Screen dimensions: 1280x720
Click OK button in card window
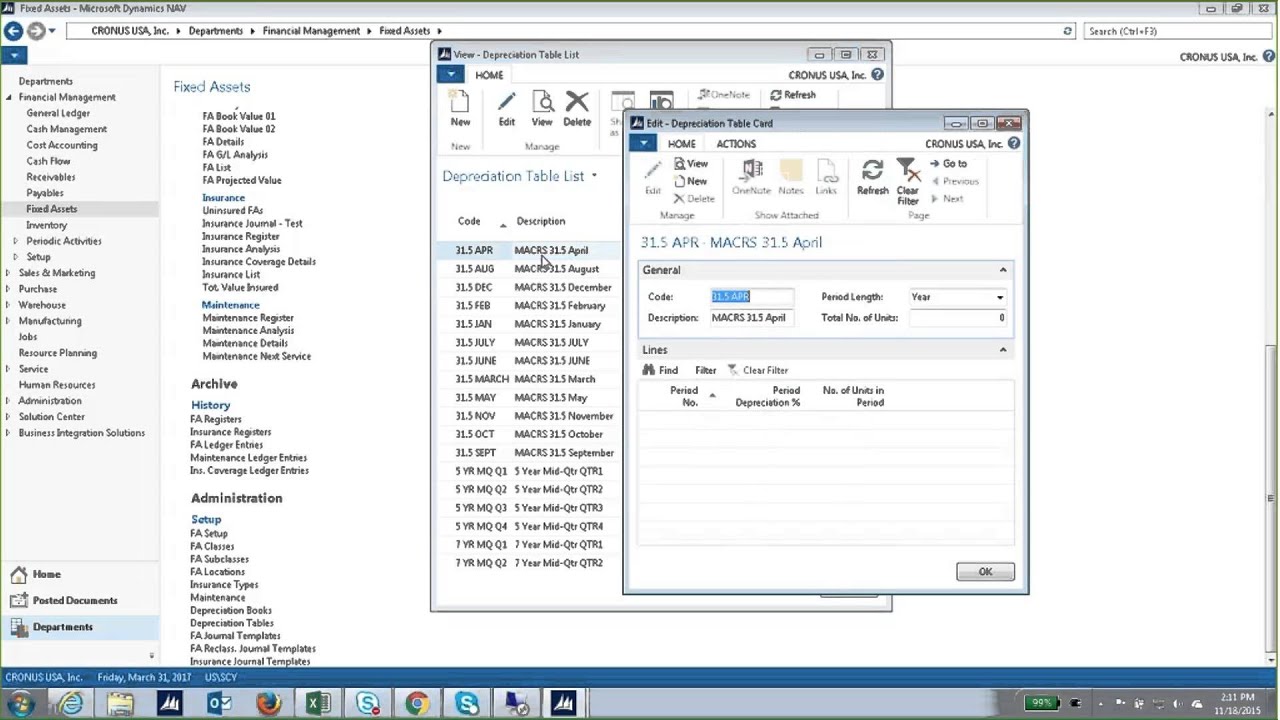tap(985, 572)
